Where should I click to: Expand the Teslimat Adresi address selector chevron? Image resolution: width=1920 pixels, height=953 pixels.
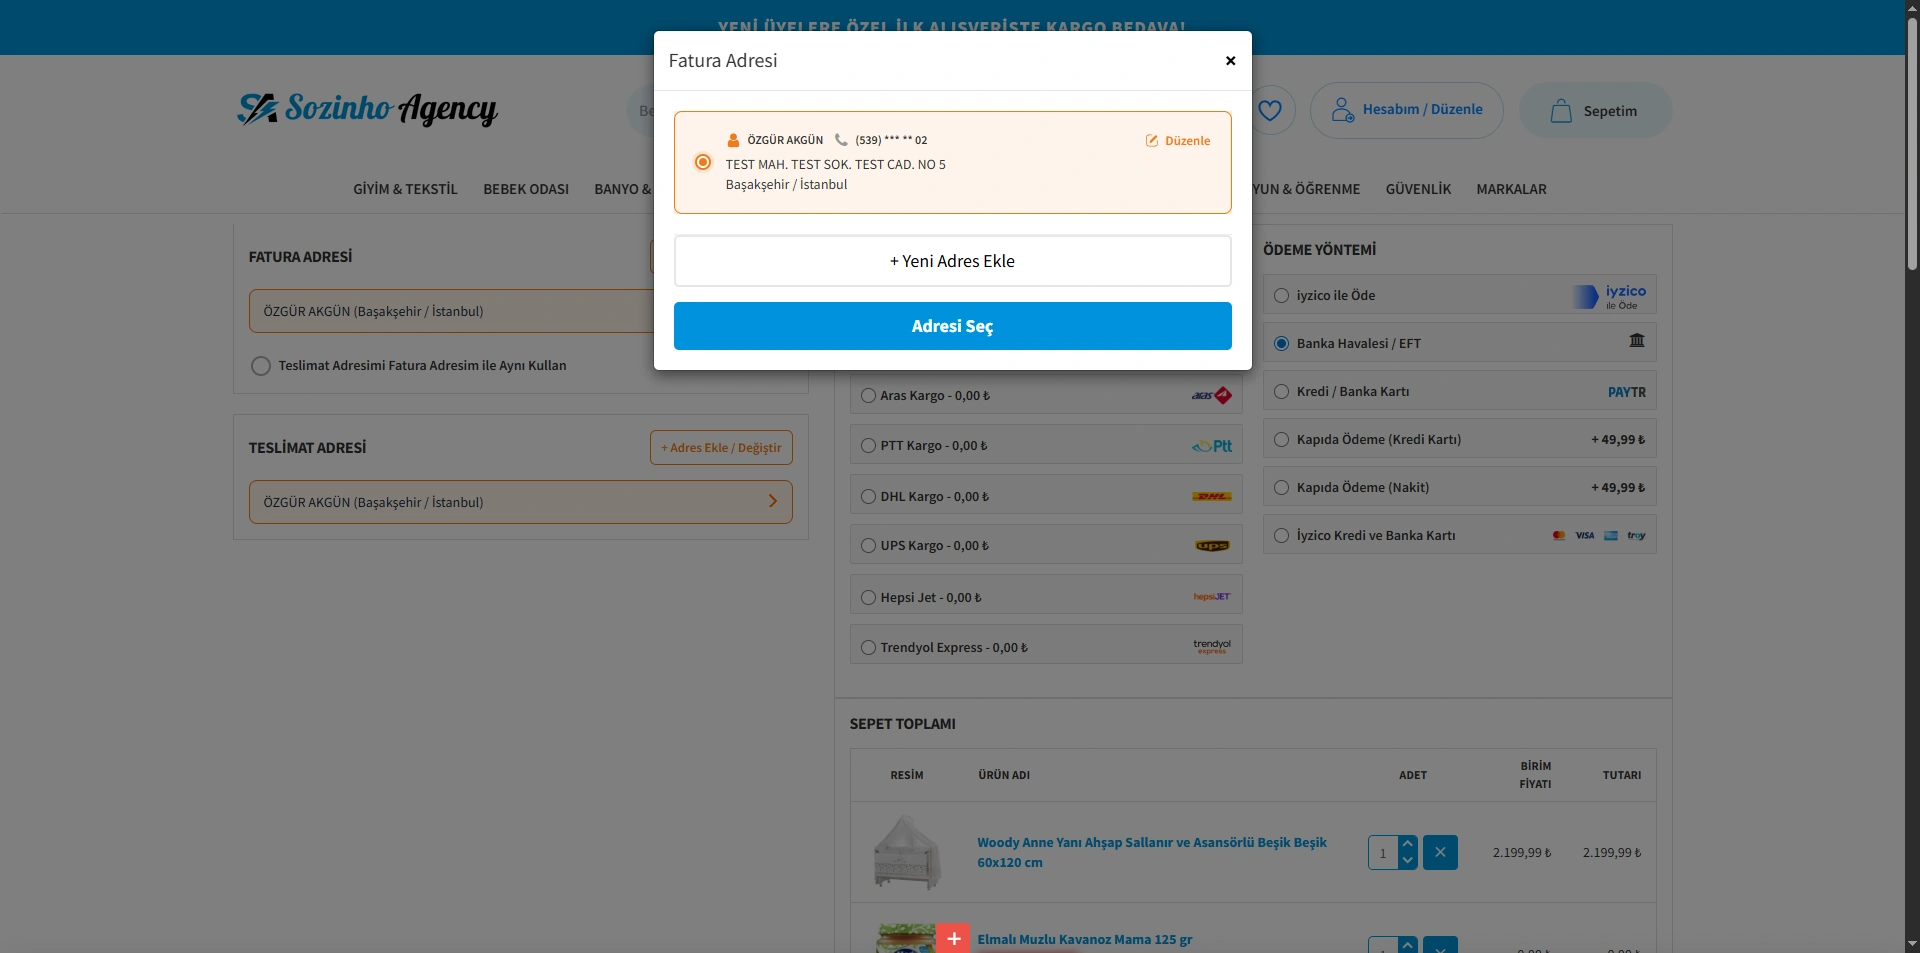772,502
